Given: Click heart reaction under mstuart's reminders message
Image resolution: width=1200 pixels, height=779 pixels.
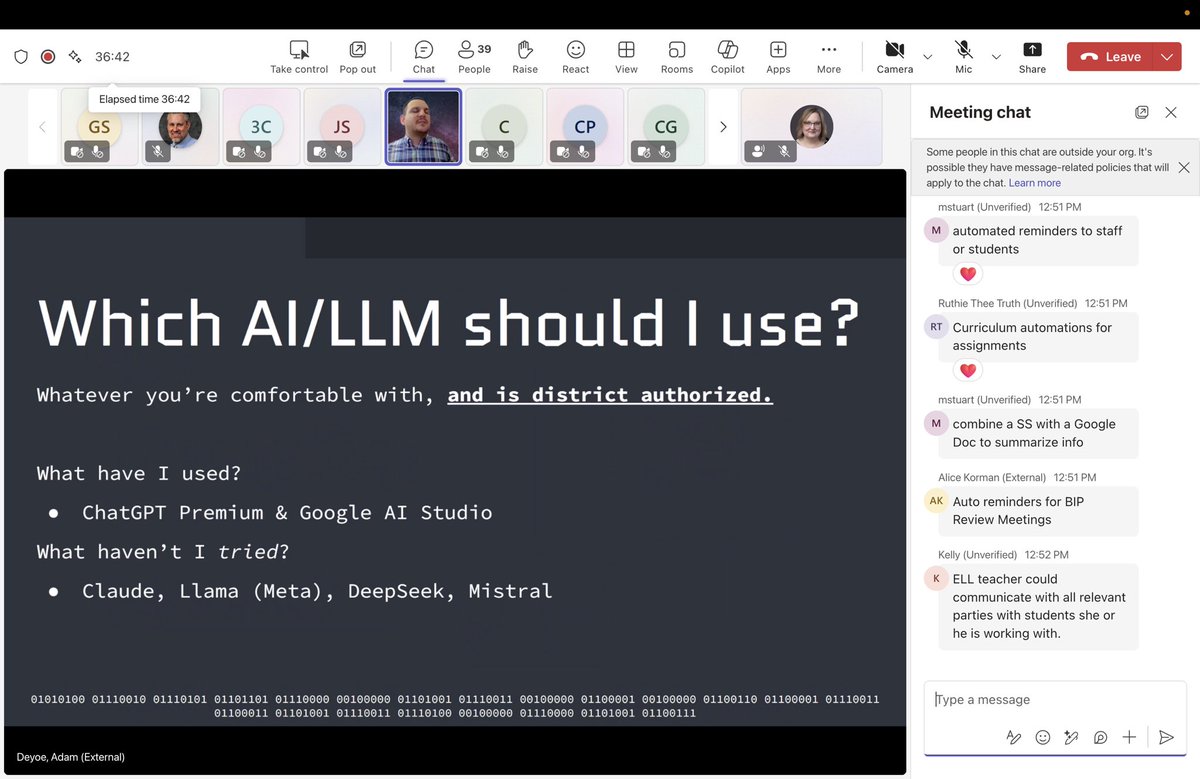Looking at the screenshot, I should 967,274.
